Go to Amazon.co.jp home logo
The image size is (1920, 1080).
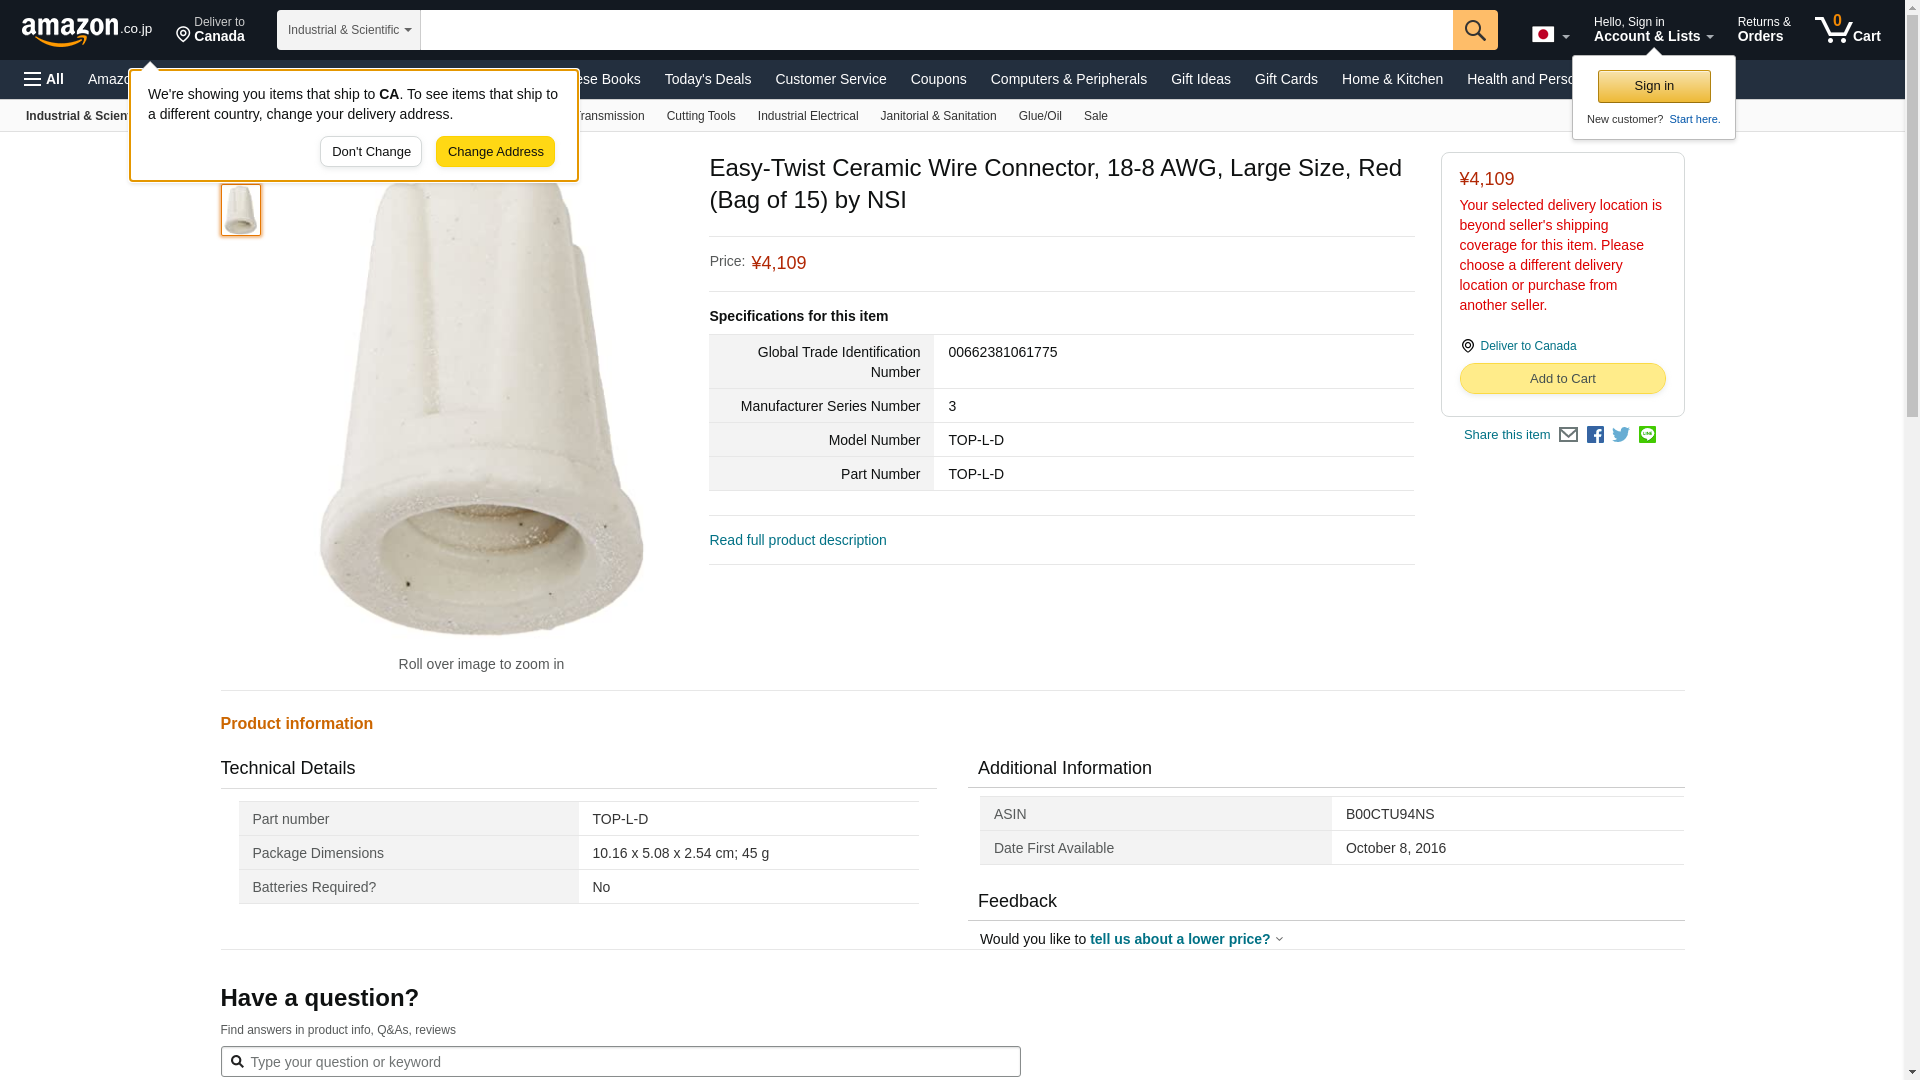pos(87,30)
